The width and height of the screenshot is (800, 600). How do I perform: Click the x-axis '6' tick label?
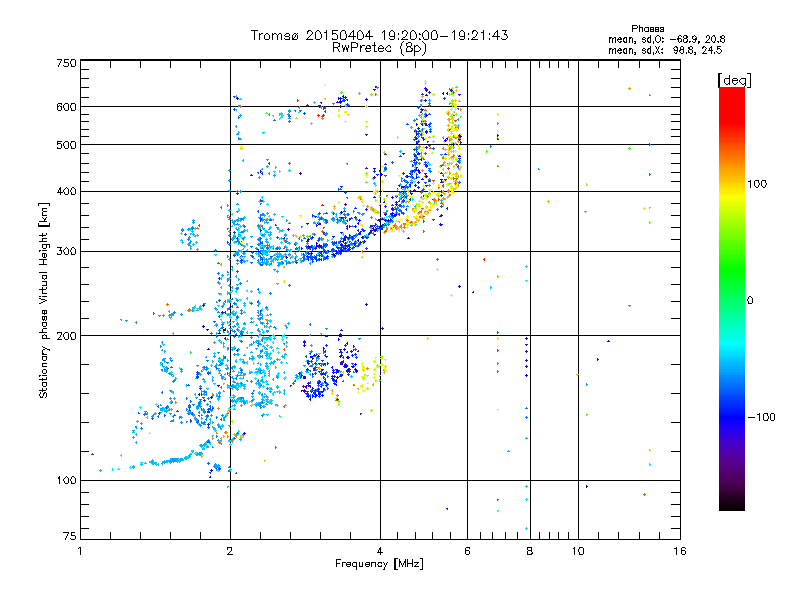tap(467, 551)
